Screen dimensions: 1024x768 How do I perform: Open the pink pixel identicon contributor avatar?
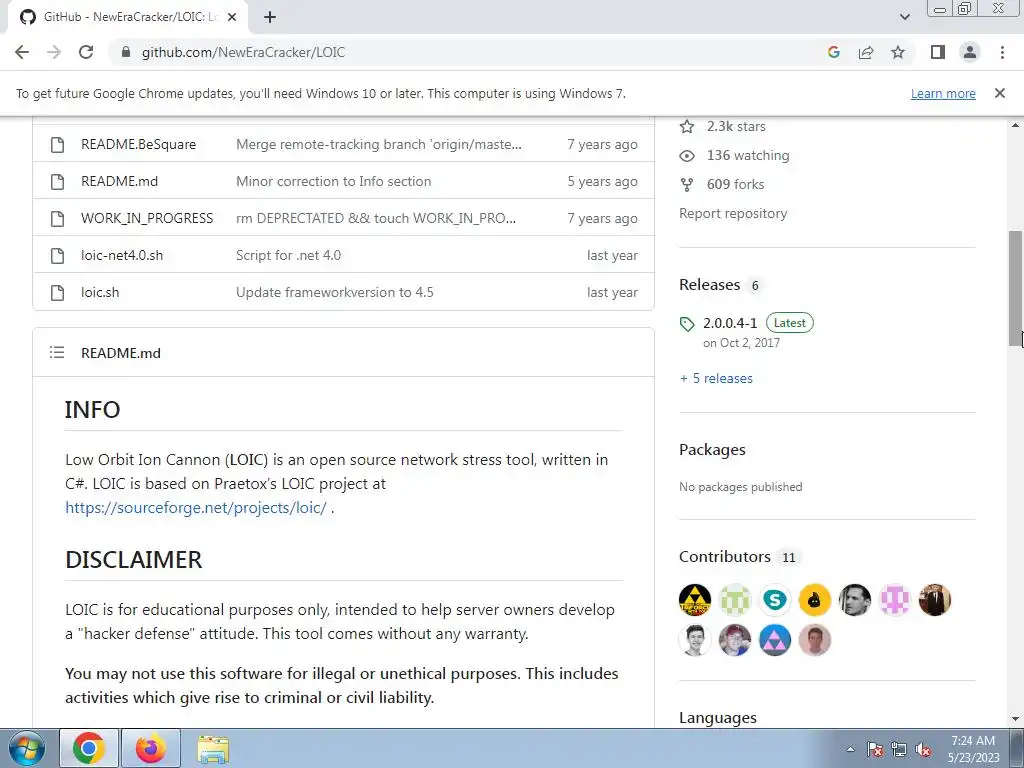click(x=895, y=600)
